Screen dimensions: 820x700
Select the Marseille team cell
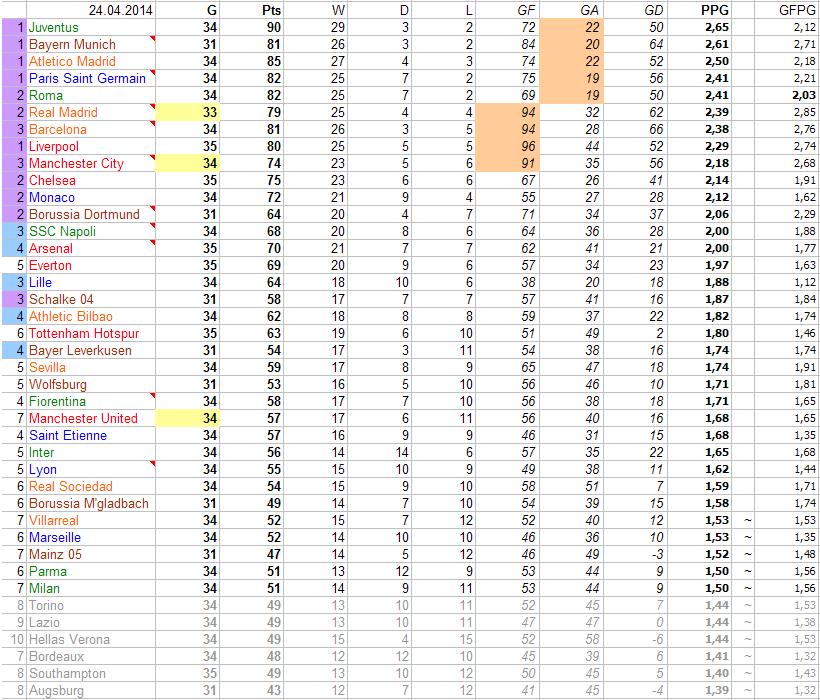point(91,537)
